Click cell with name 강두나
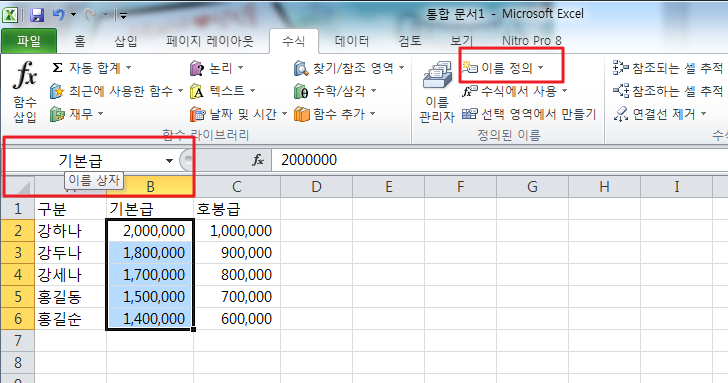This screenshot has height=383, width=728. [71, 253]
